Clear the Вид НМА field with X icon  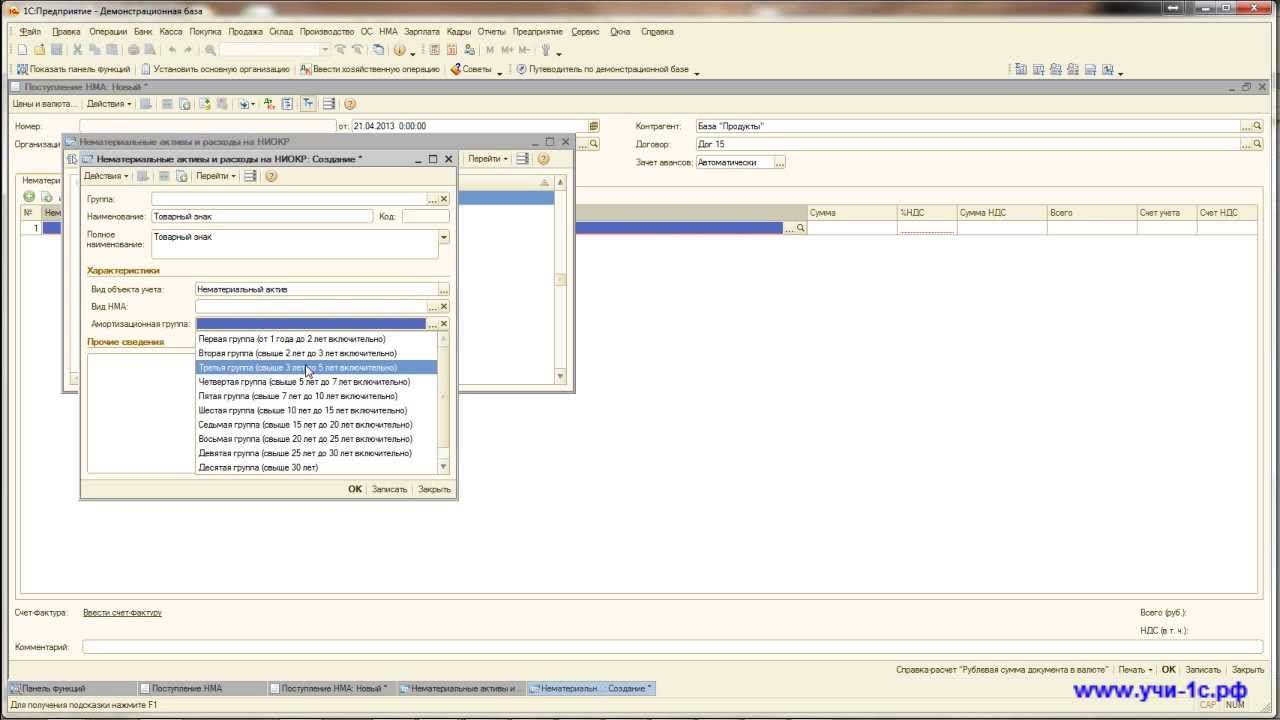[444, 307]
